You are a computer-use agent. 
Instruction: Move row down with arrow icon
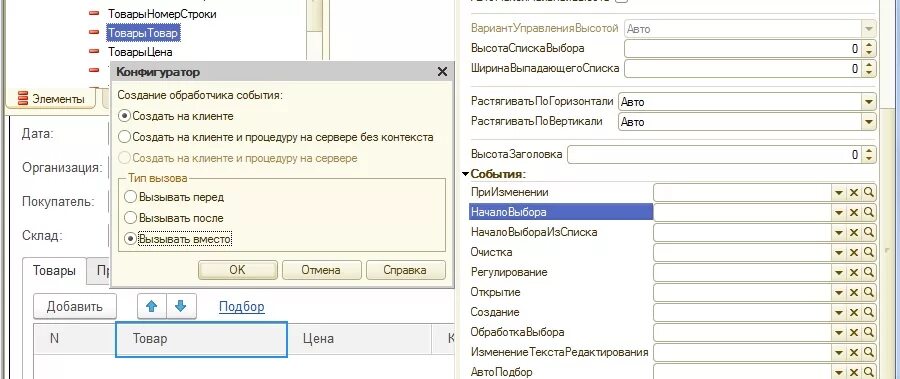[x=181, y=306]
